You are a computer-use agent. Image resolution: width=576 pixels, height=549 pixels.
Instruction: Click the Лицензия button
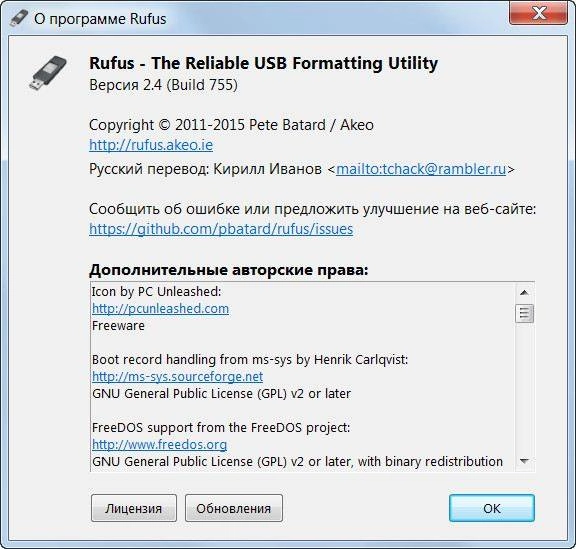pos(134,508)
